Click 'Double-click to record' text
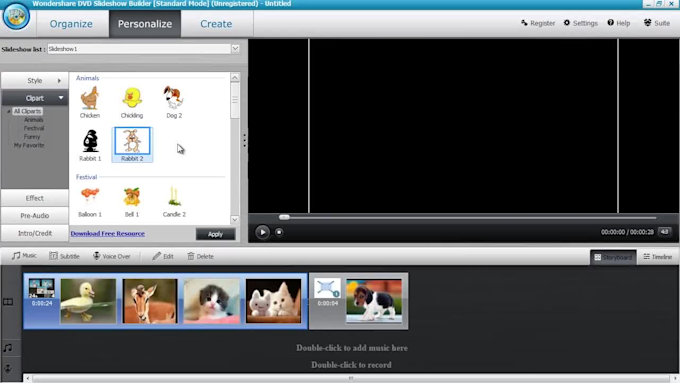The height and width of the screenshot is (383, 680). click(351, 365)
